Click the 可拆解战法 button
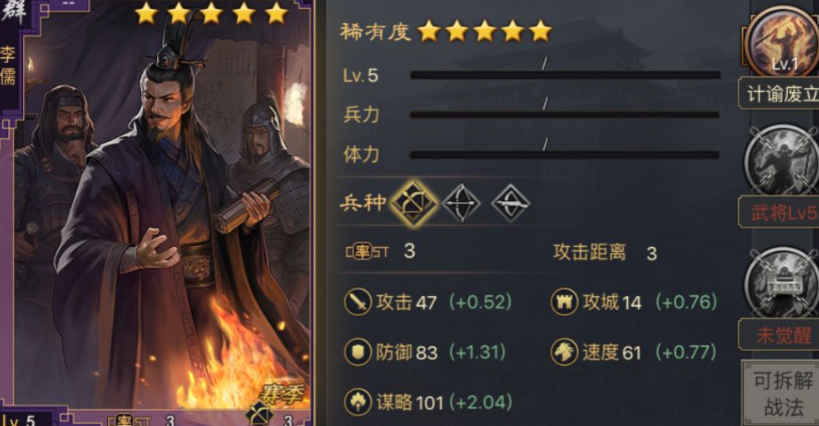819x426 pixels. click(781, 394)
